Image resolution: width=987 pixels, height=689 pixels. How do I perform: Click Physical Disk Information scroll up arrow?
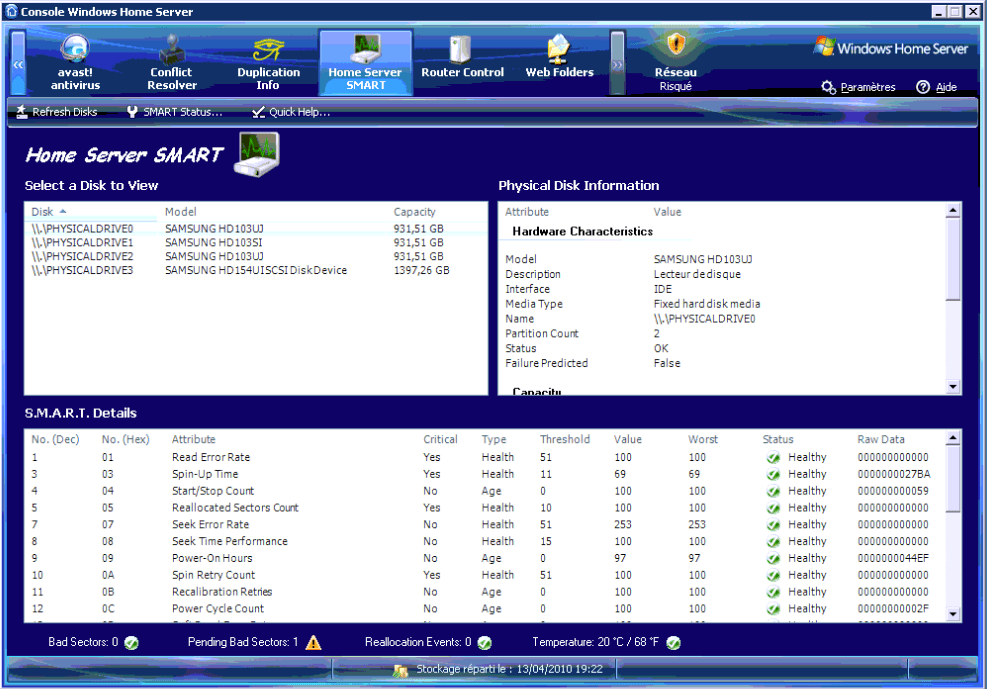(x=953, y=211)
